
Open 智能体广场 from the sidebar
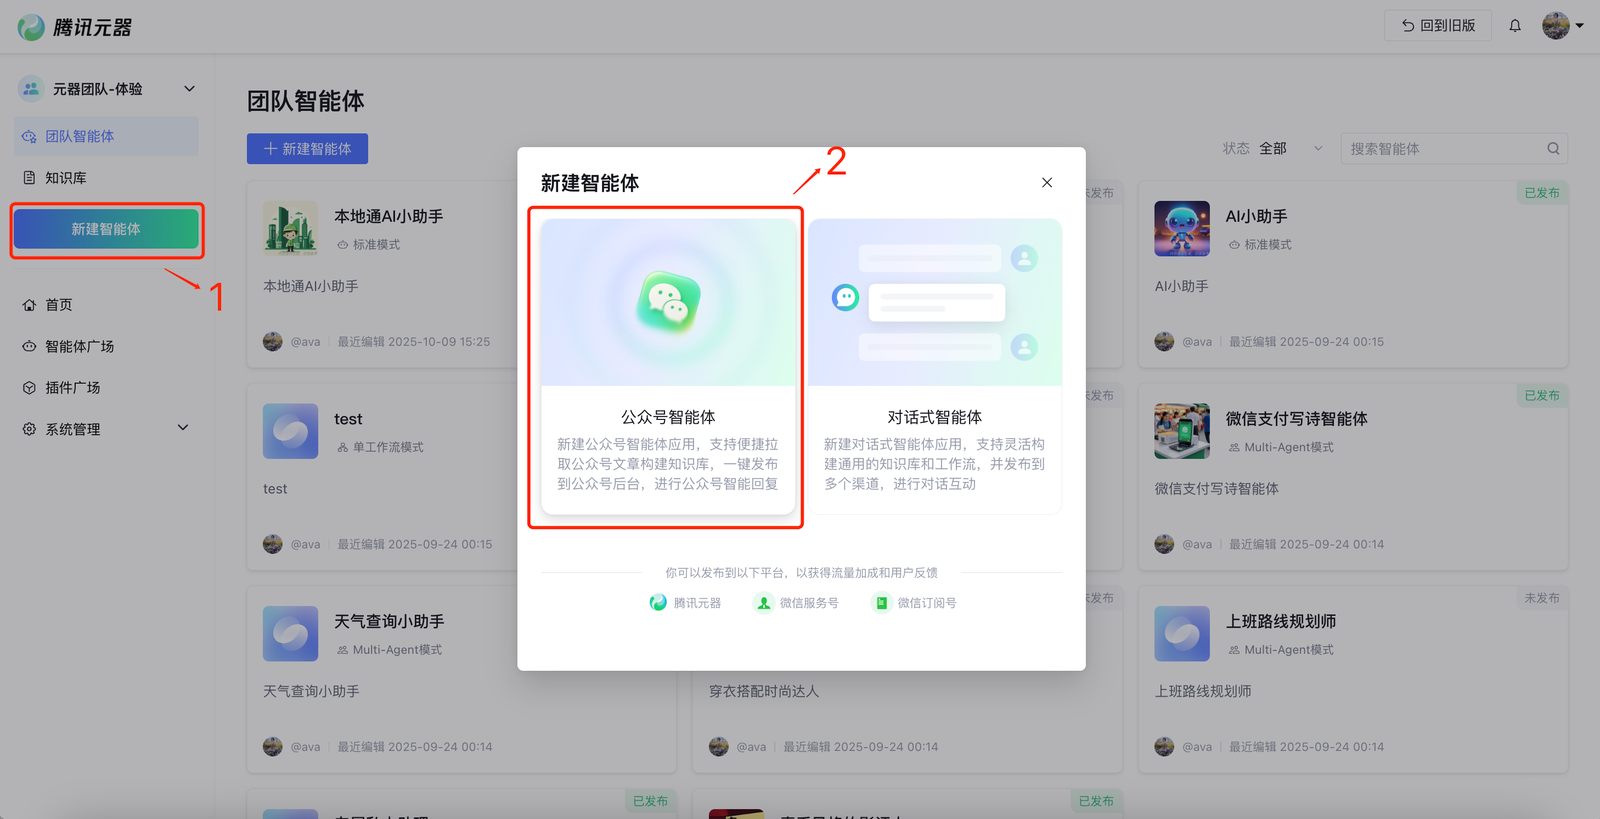coord(79,347)
